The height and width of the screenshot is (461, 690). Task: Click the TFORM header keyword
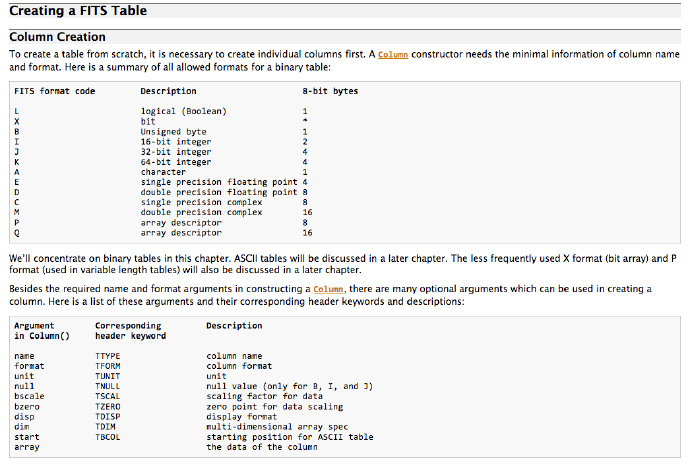107,365
